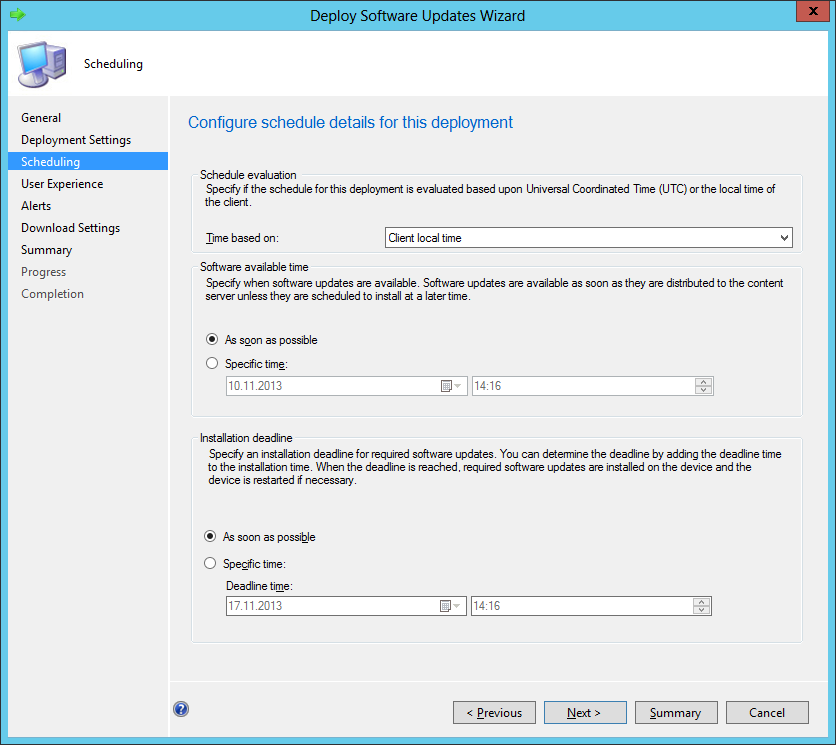
Task: Click the blue help question mark icon
Action: (181, 709)
